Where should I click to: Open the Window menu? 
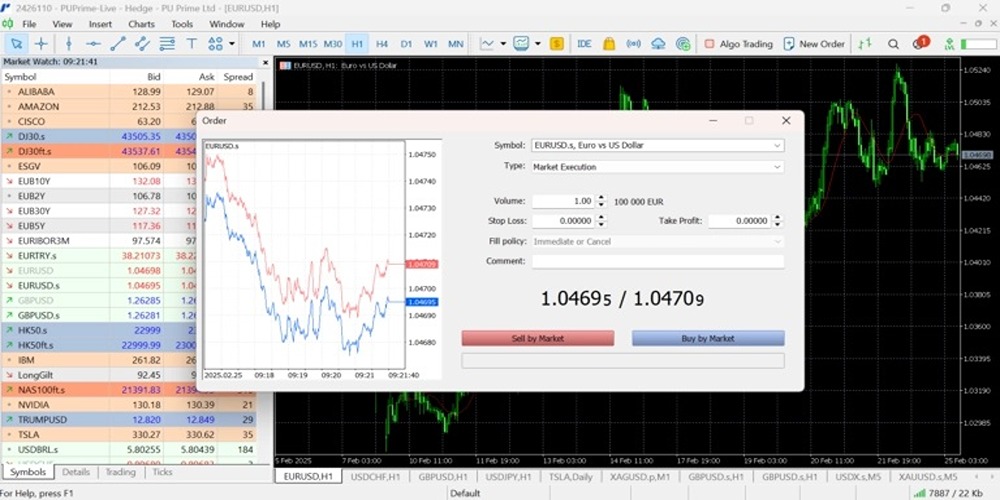(x=227, y=24)
